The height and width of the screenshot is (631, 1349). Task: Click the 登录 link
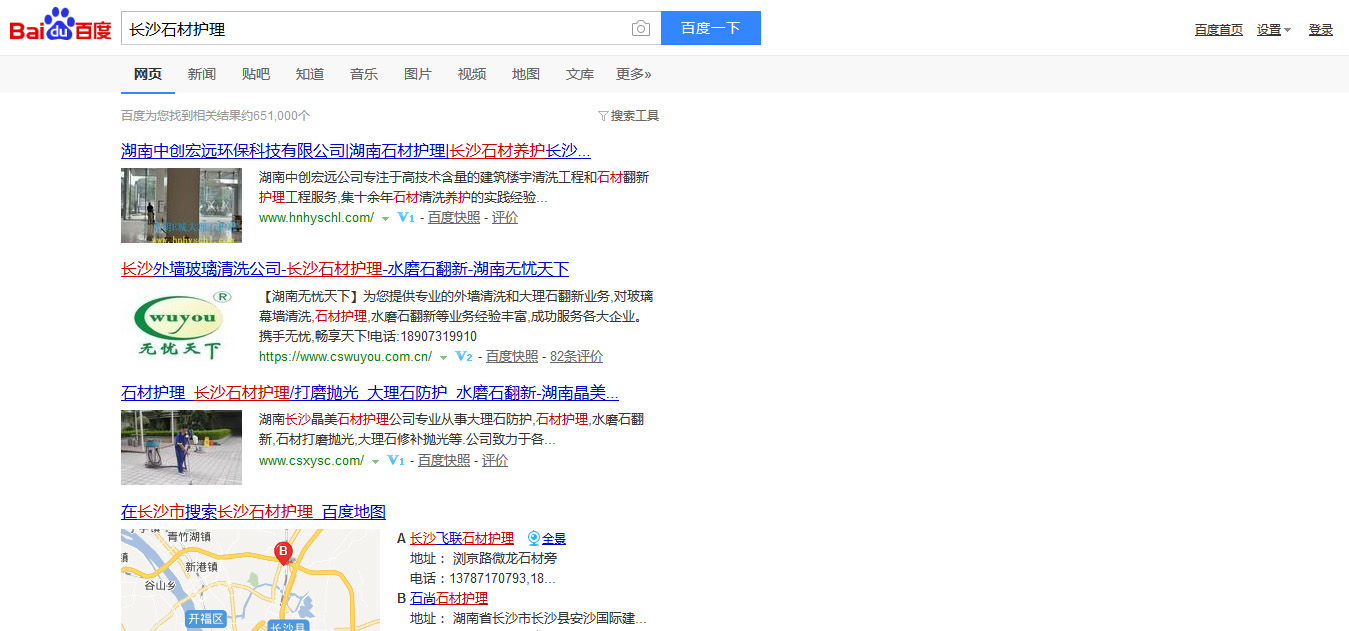(1320, 29)
